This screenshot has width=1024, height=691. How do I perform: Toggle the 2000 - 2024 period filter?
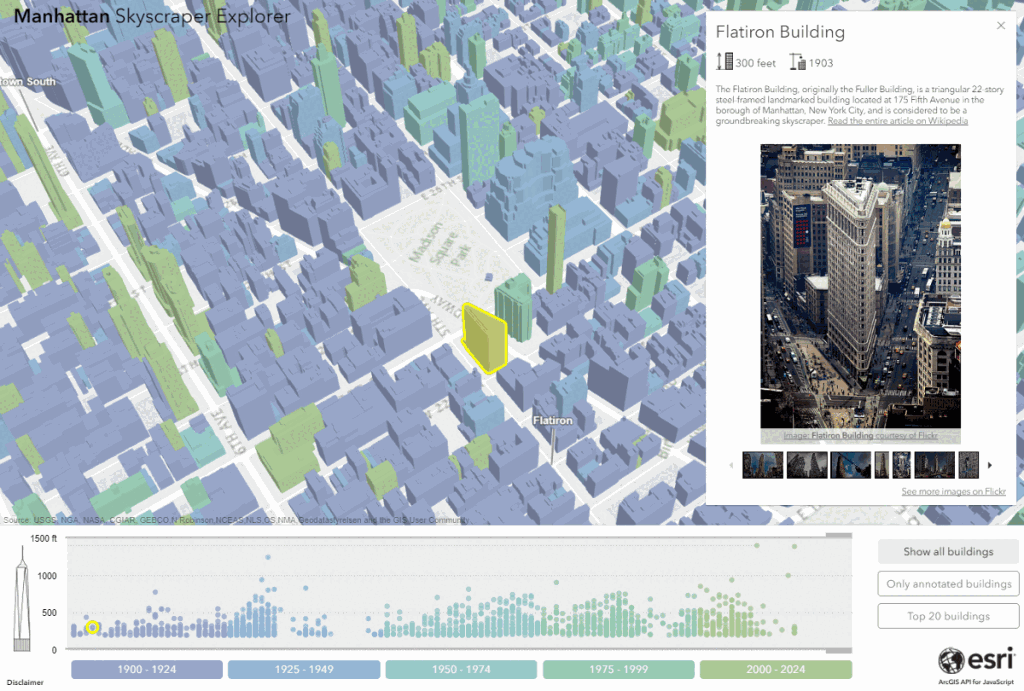[x=776, y=669]
